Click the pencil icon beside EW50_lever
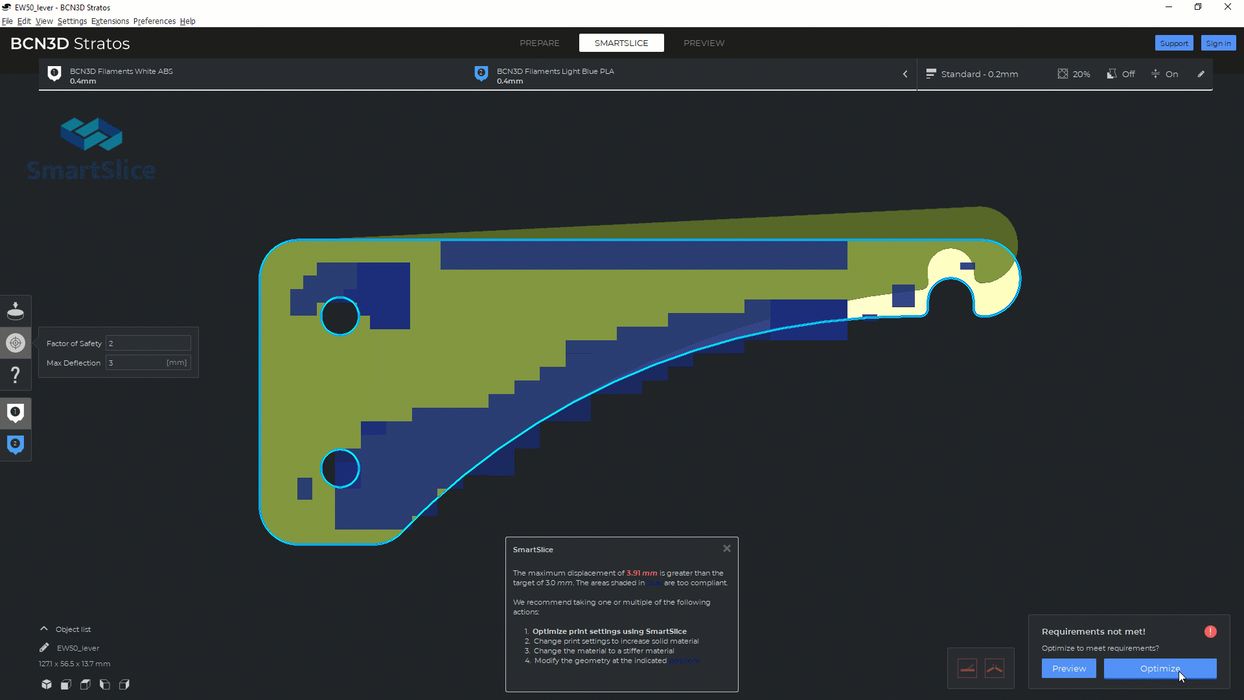Viewport: 1244px width, 700px height. [44, 648]
